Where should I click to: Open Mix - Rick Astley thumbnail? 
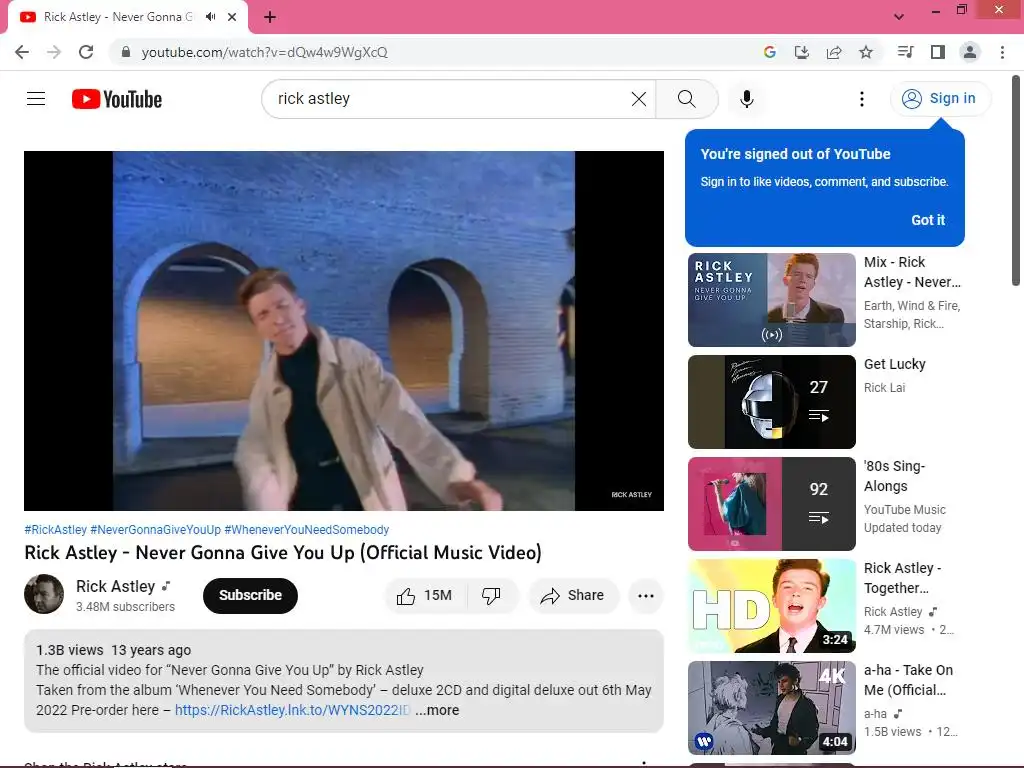coord(771,300)
